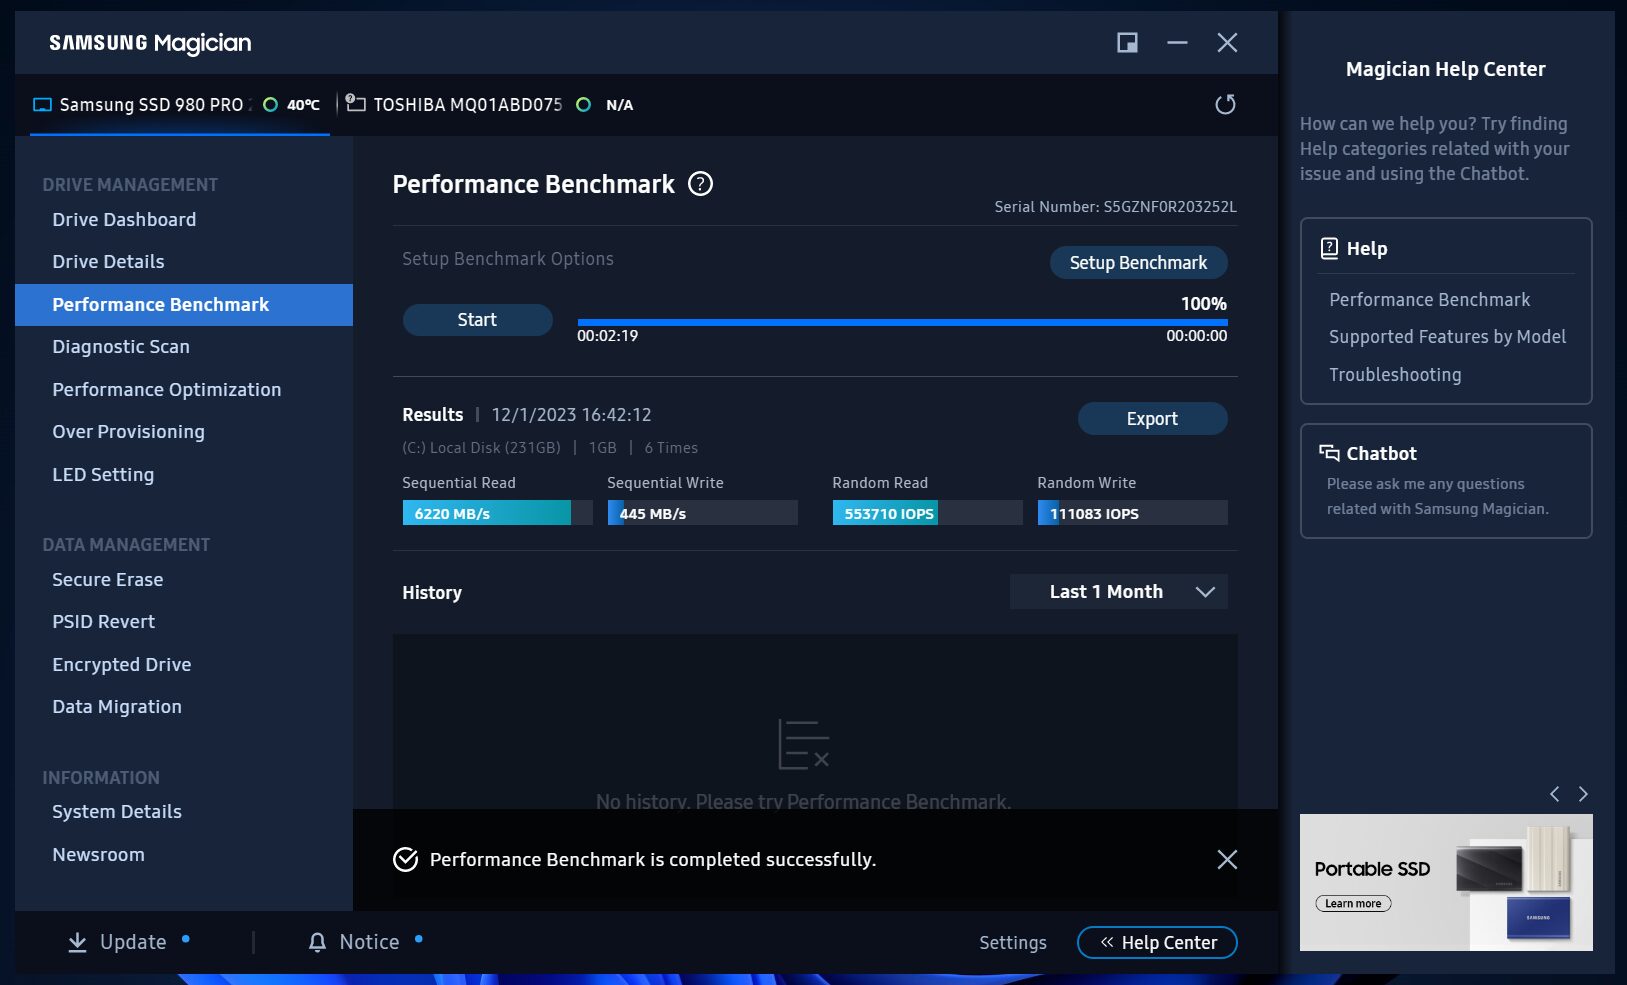Click the 40°C temperature indicator
Screen dimensions: 1627x985
(x=303, y=105)
